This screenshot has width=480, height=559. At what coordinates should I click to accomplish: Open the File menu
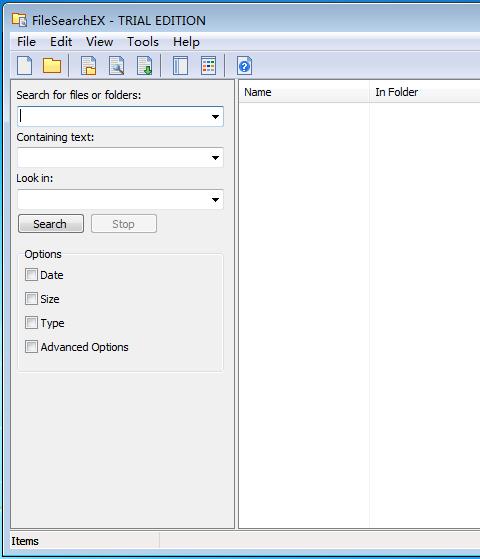(26, 42)
